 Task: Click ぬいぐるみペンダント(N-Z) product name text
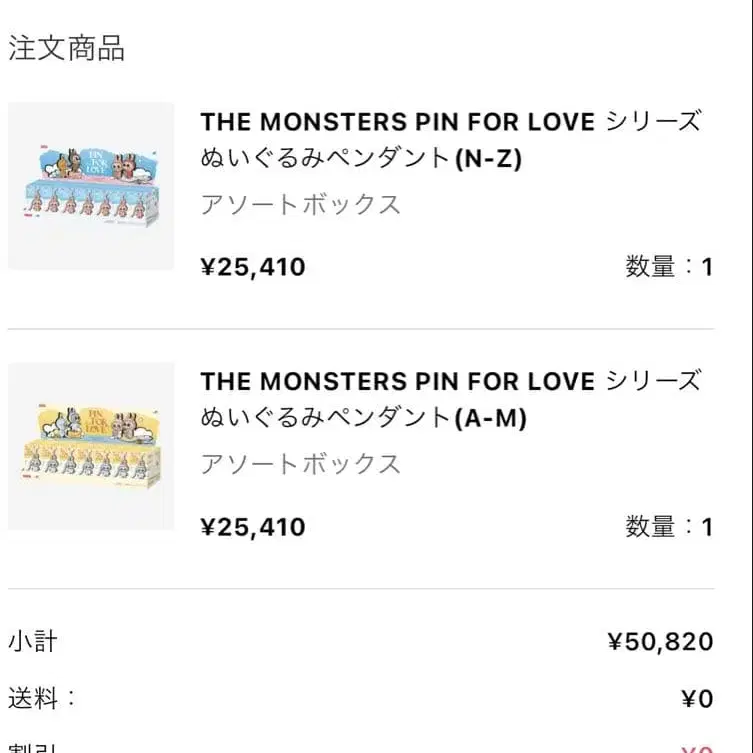361,158
